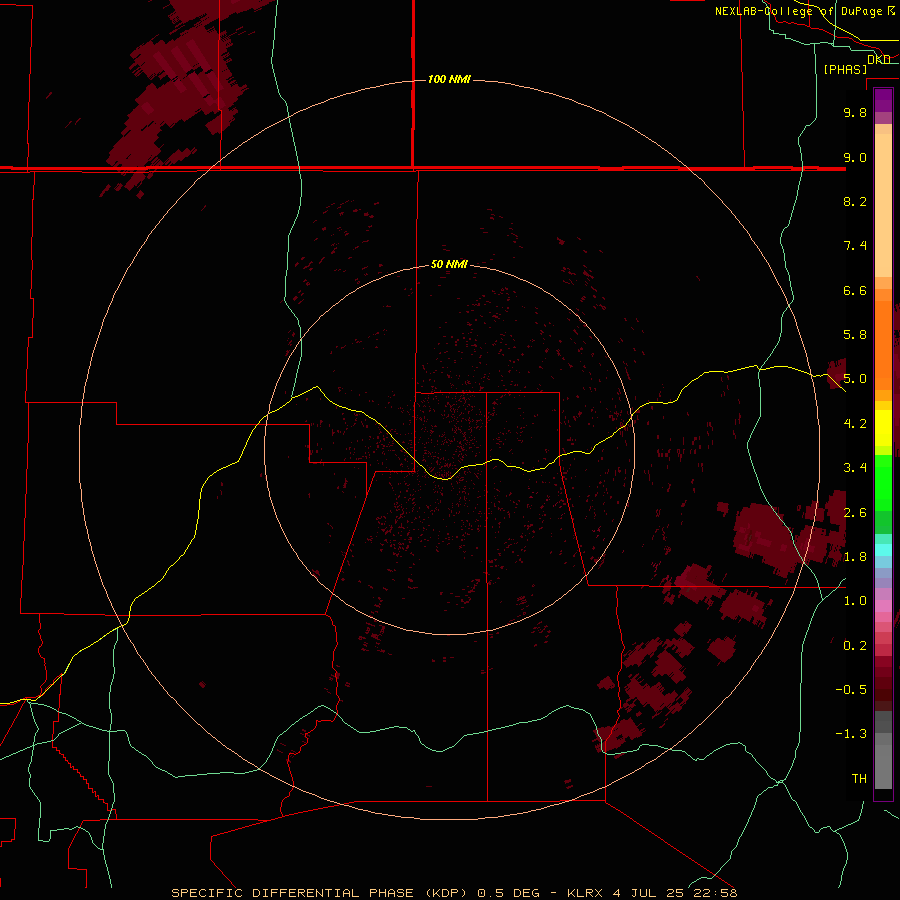Click the 100 NMI range ring label
The image size is (900, 900).
[x=449, y=79]
